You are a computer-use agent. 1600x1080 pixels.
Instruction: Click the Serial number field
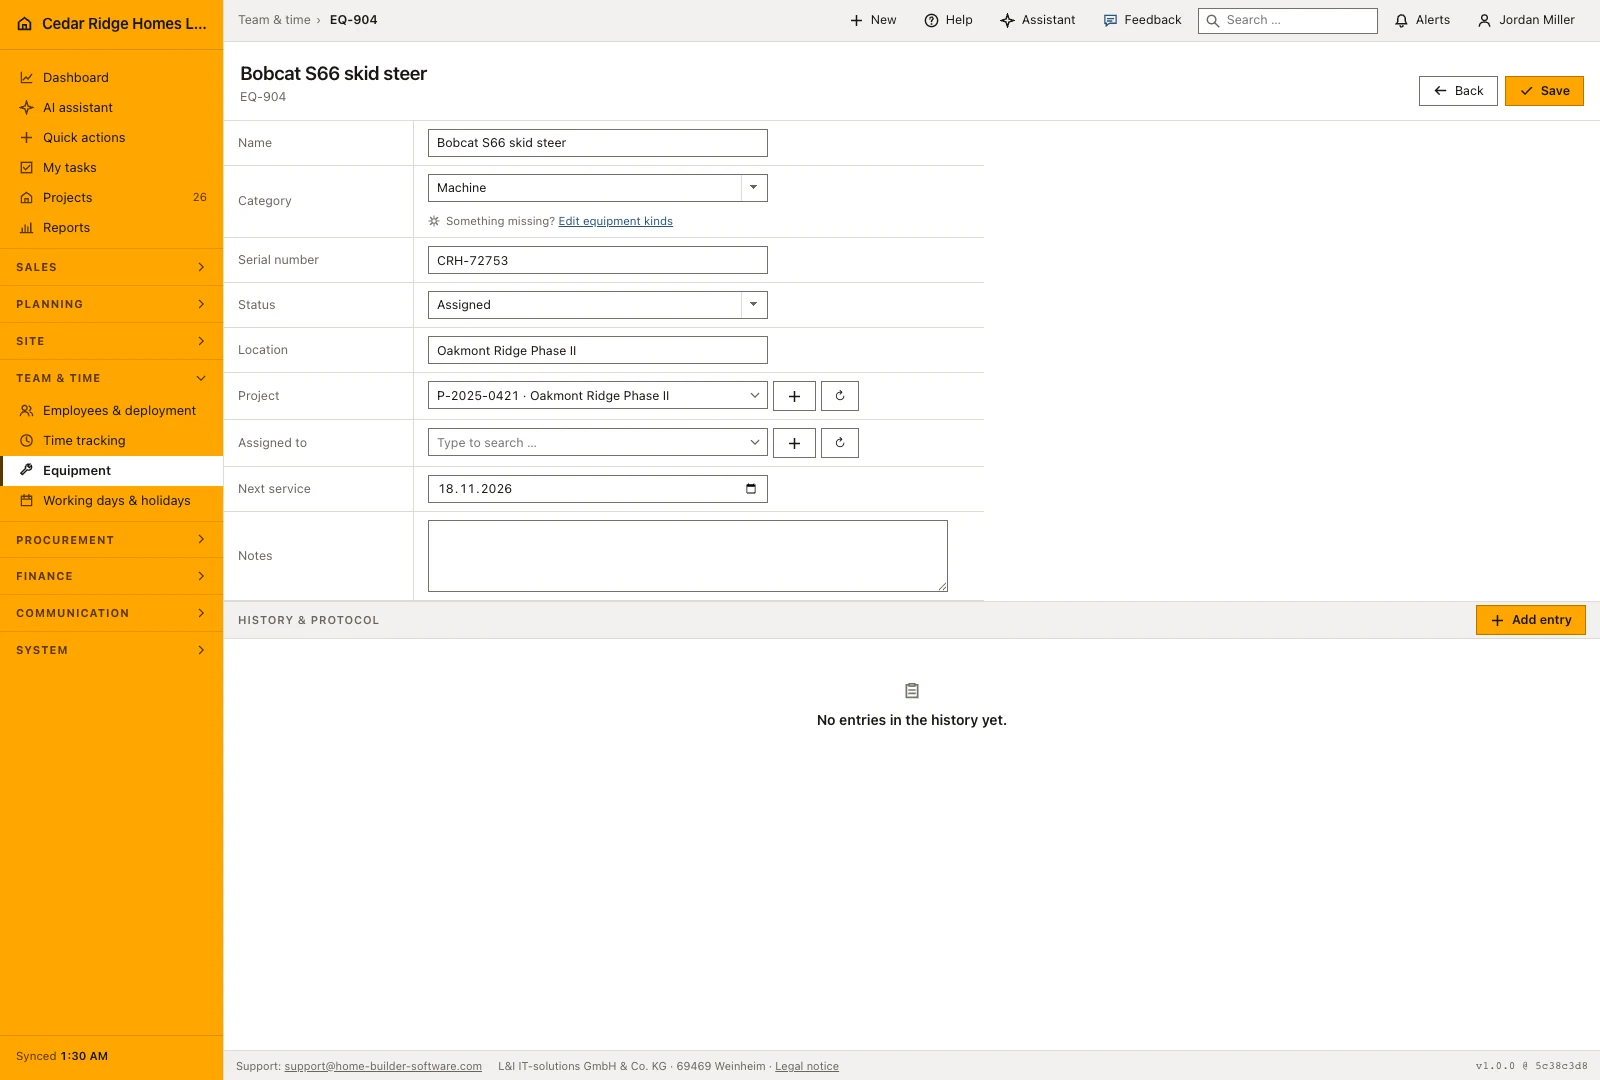pyautogui.click(x=598, y=260)
